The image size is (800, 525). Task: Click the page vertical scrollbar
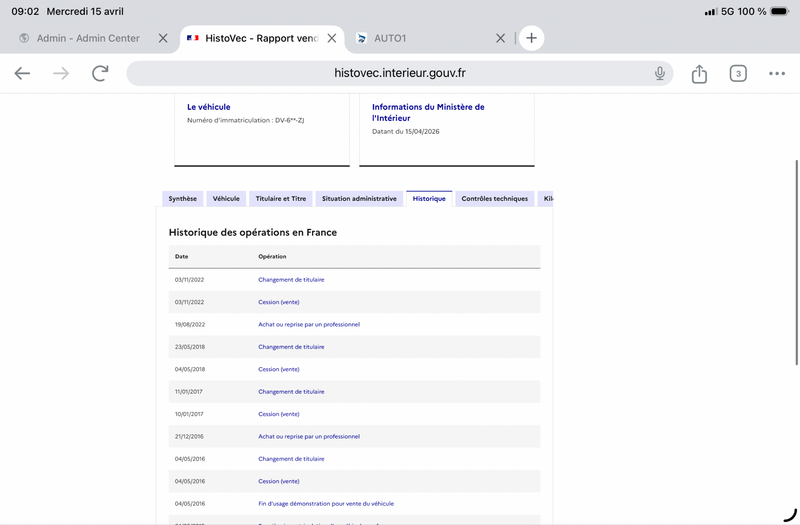[796, 262]
